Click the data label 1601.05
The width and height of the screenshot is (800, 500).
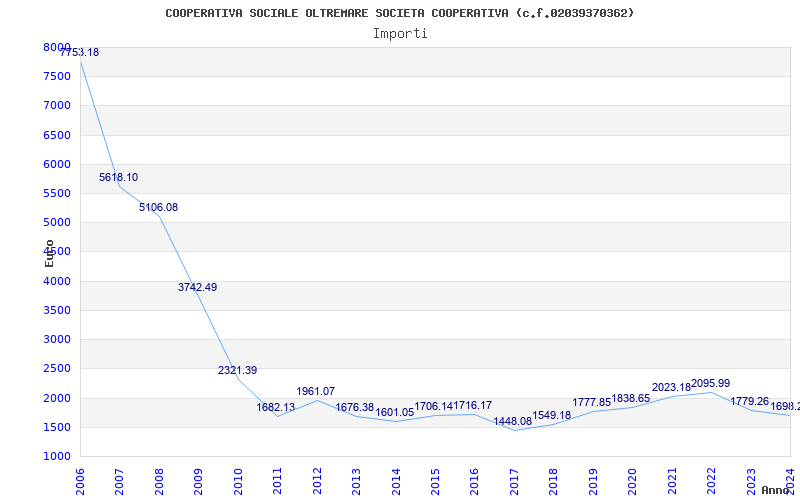(394, 412)
